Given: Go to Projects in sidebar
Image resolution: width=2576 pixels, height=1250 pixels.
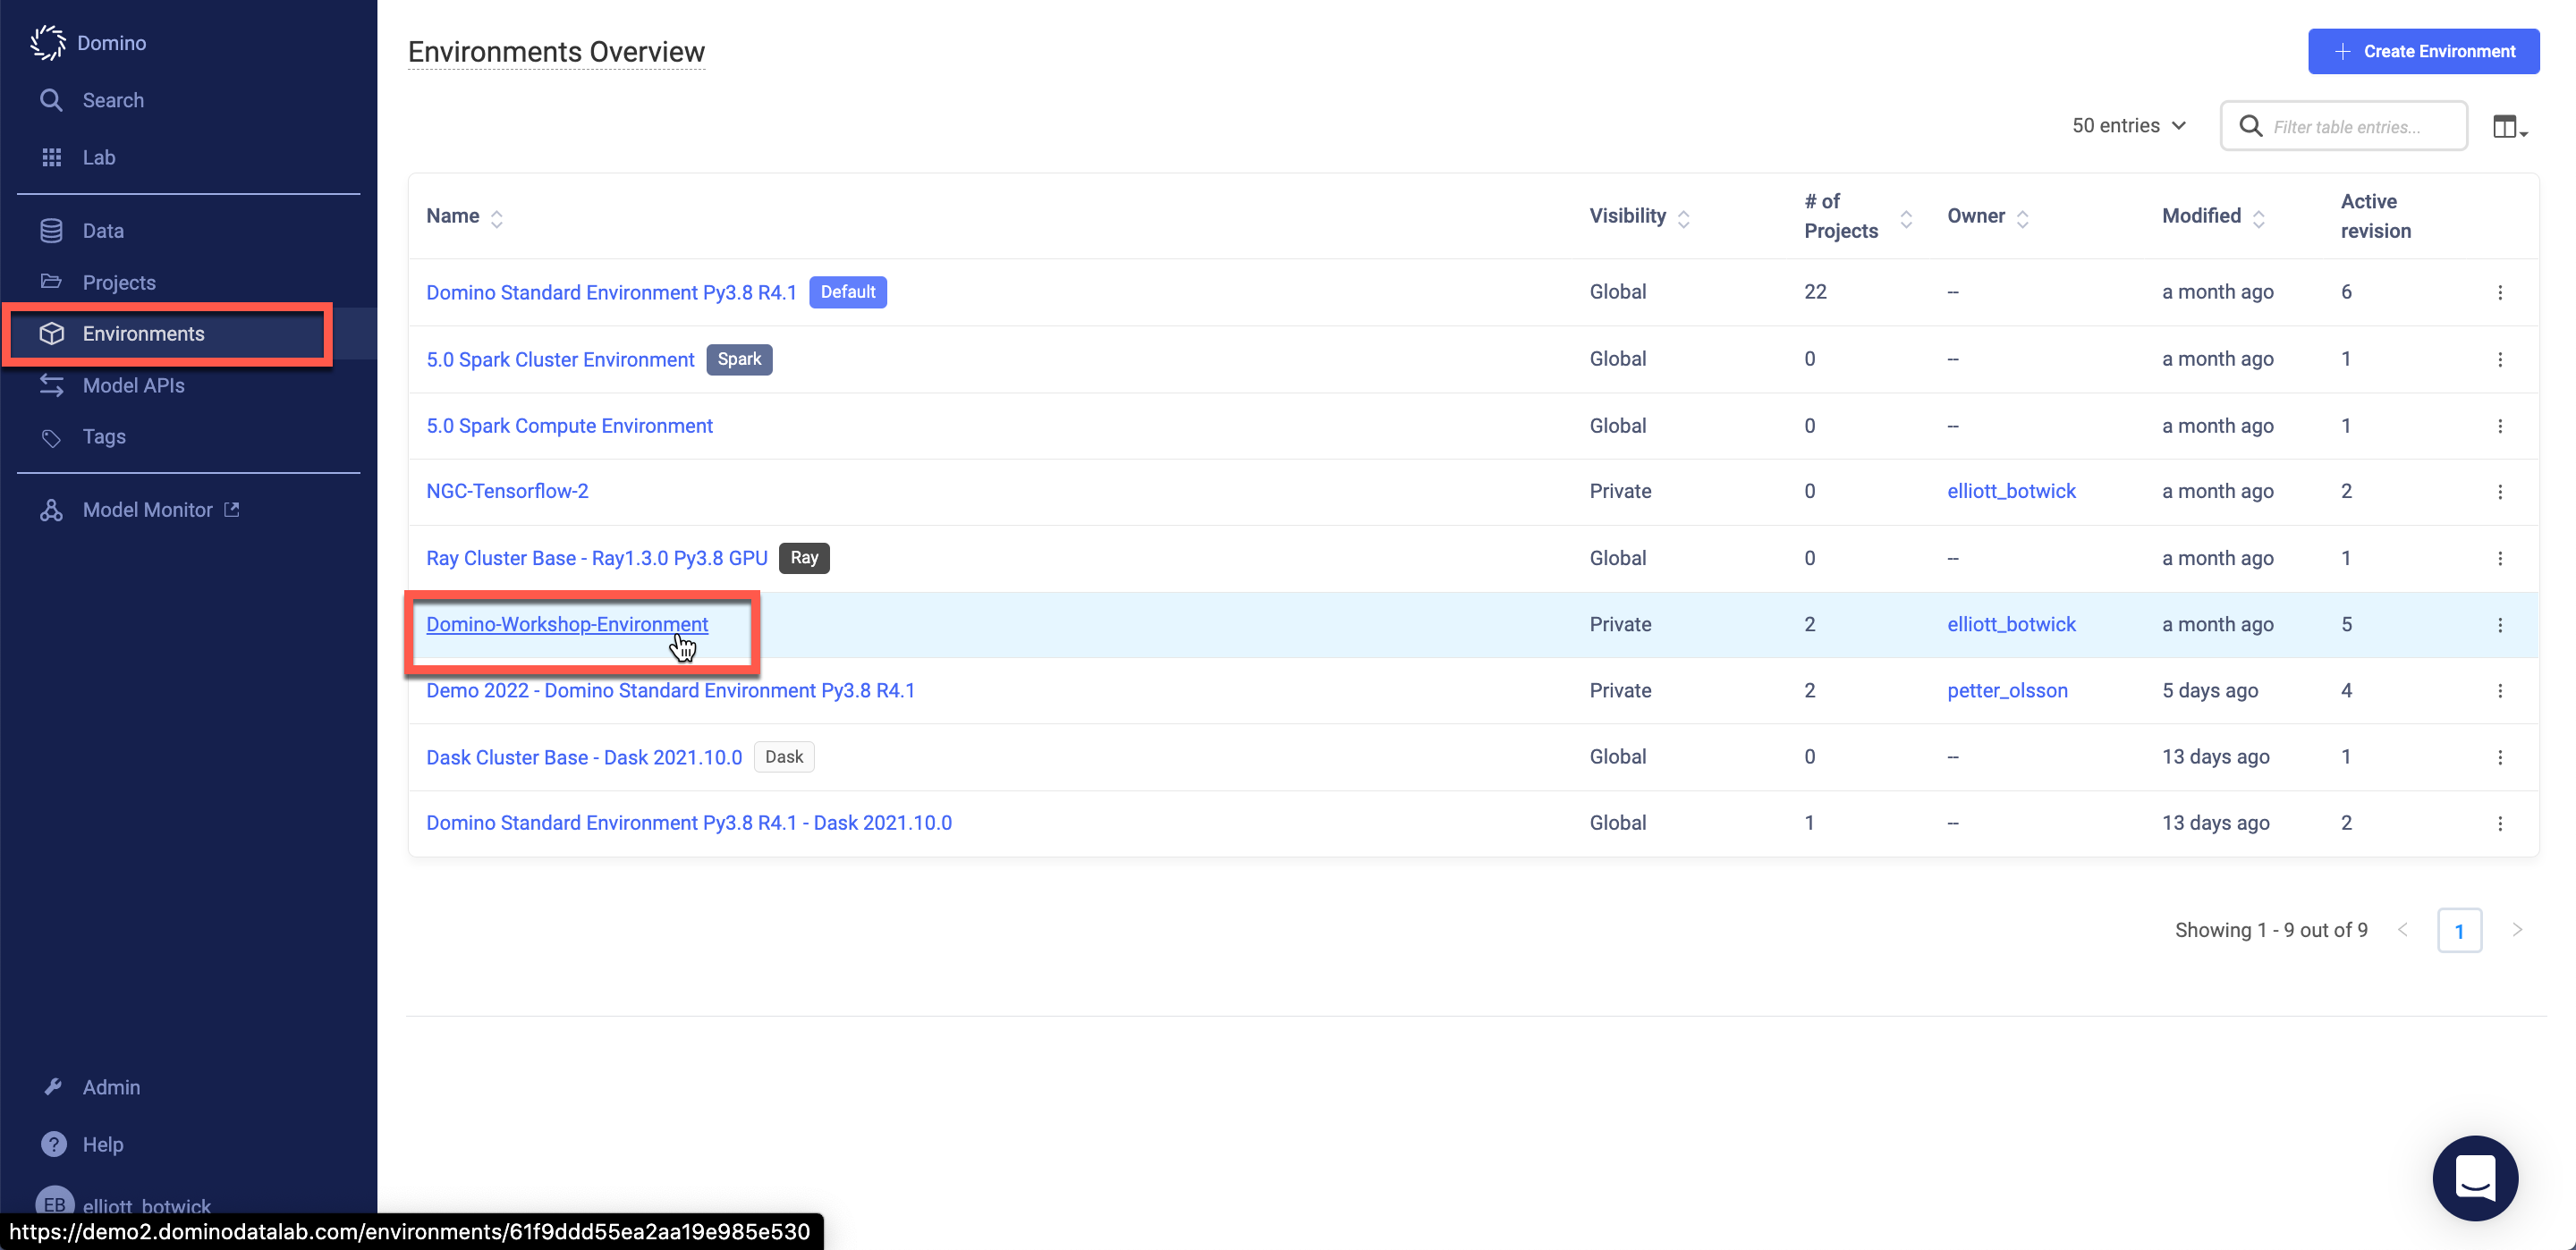Looking at the screenshot, I should 118,283.
